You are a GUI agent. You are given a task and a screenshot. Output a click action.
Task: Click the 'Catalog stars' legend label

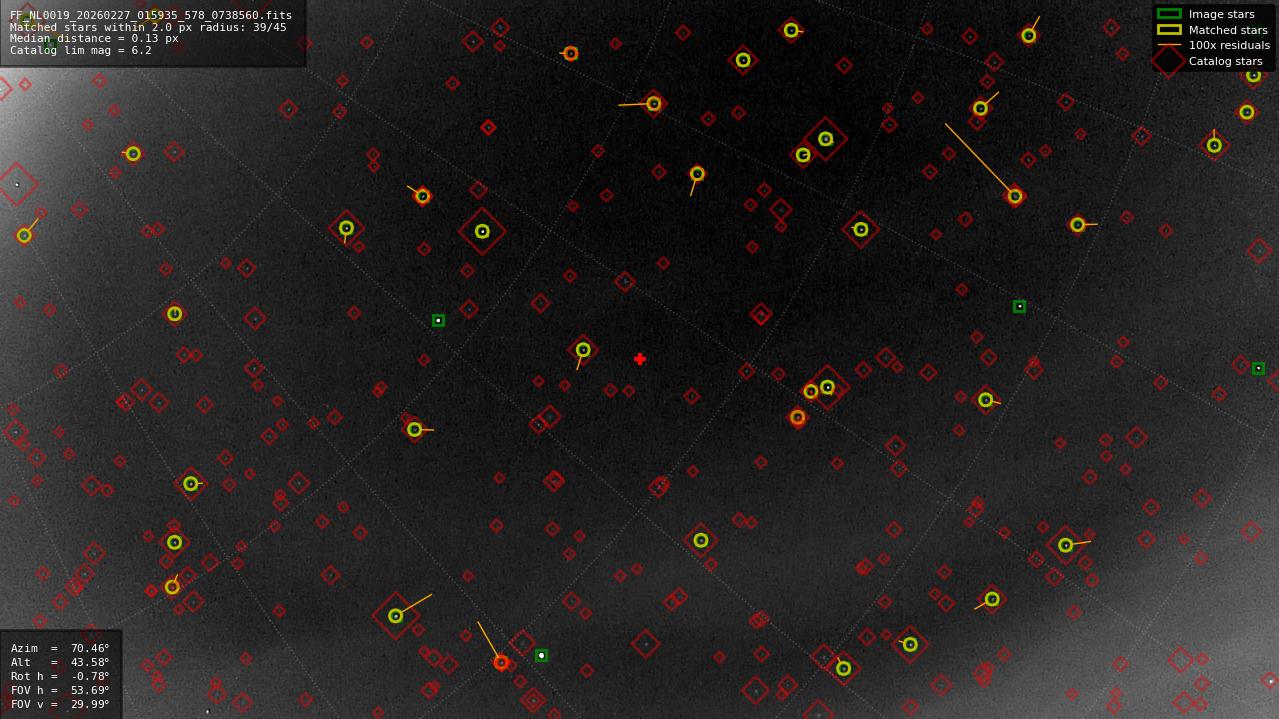pyautogui.click(x=1225, y=61)
